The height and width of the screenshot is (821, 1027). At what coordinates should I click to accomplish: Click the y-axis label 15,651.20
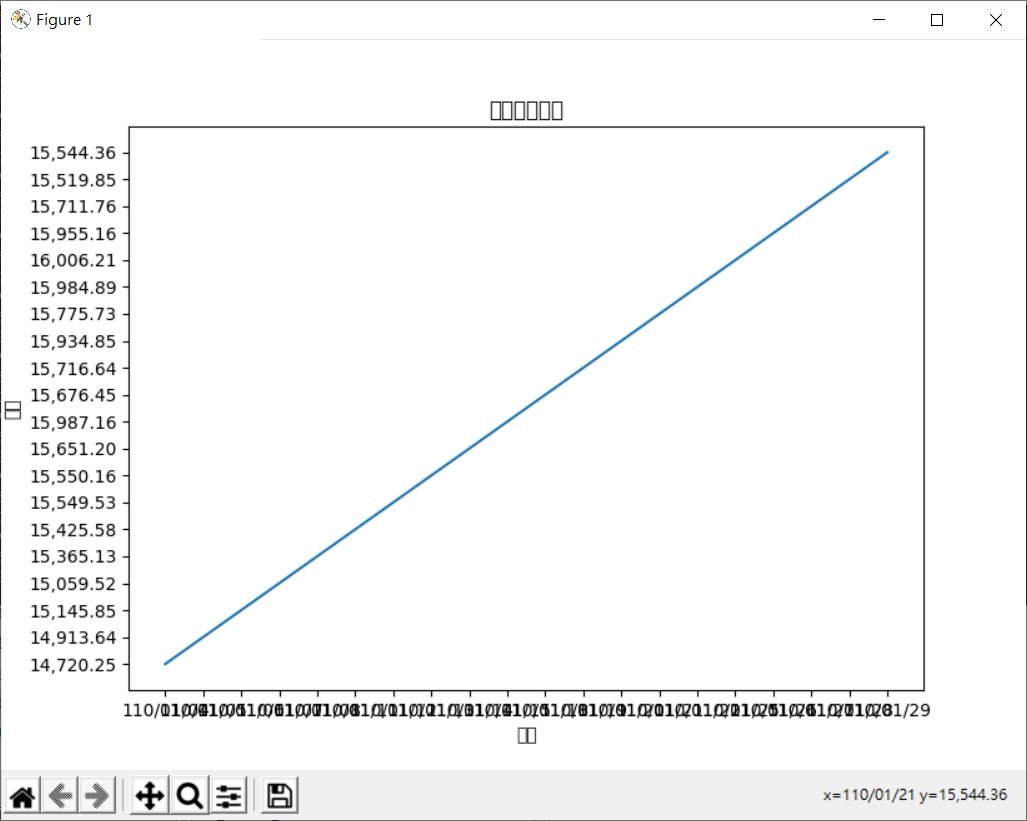pos(73,449)
